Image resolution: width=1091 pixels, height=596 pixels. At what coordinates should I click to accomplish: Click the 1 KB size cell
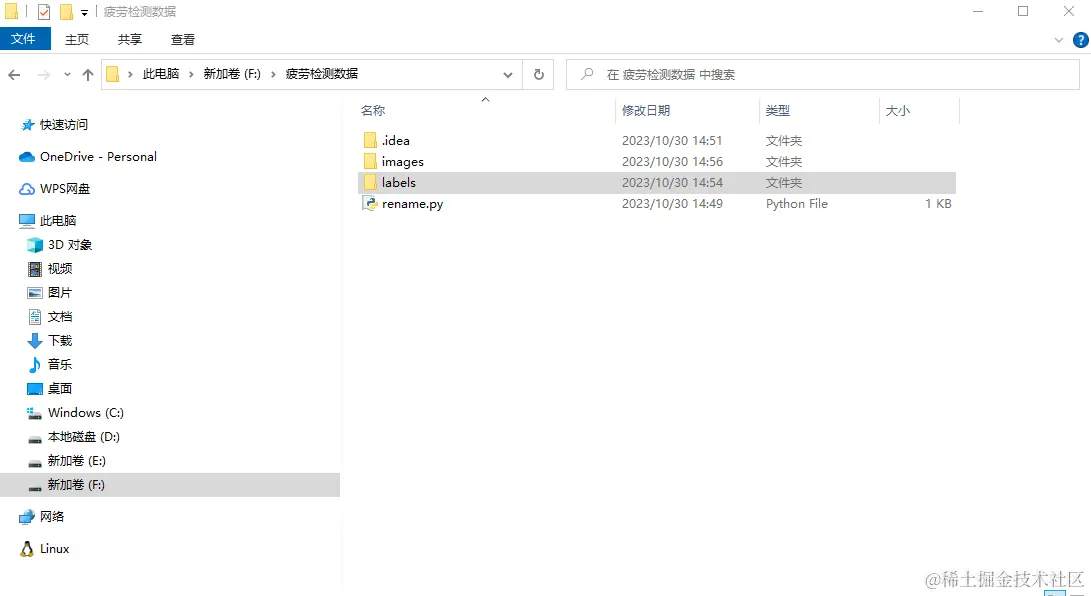click(938, 204)
